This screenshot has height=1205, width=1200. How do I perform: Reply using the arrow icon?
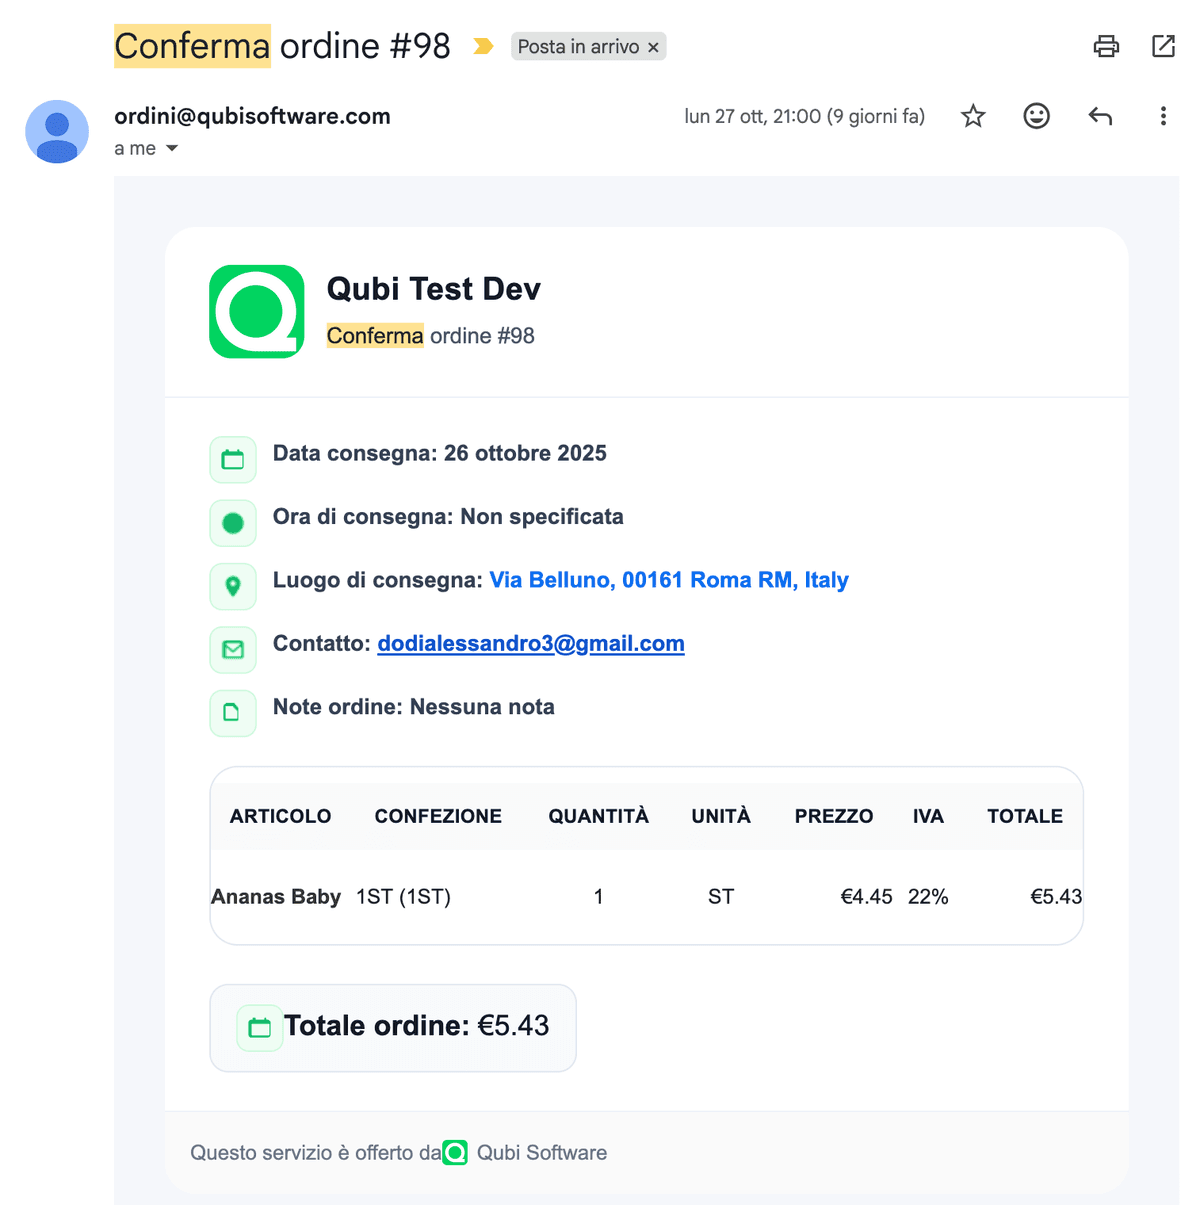pyautogui.click(x=1100, y=117)
